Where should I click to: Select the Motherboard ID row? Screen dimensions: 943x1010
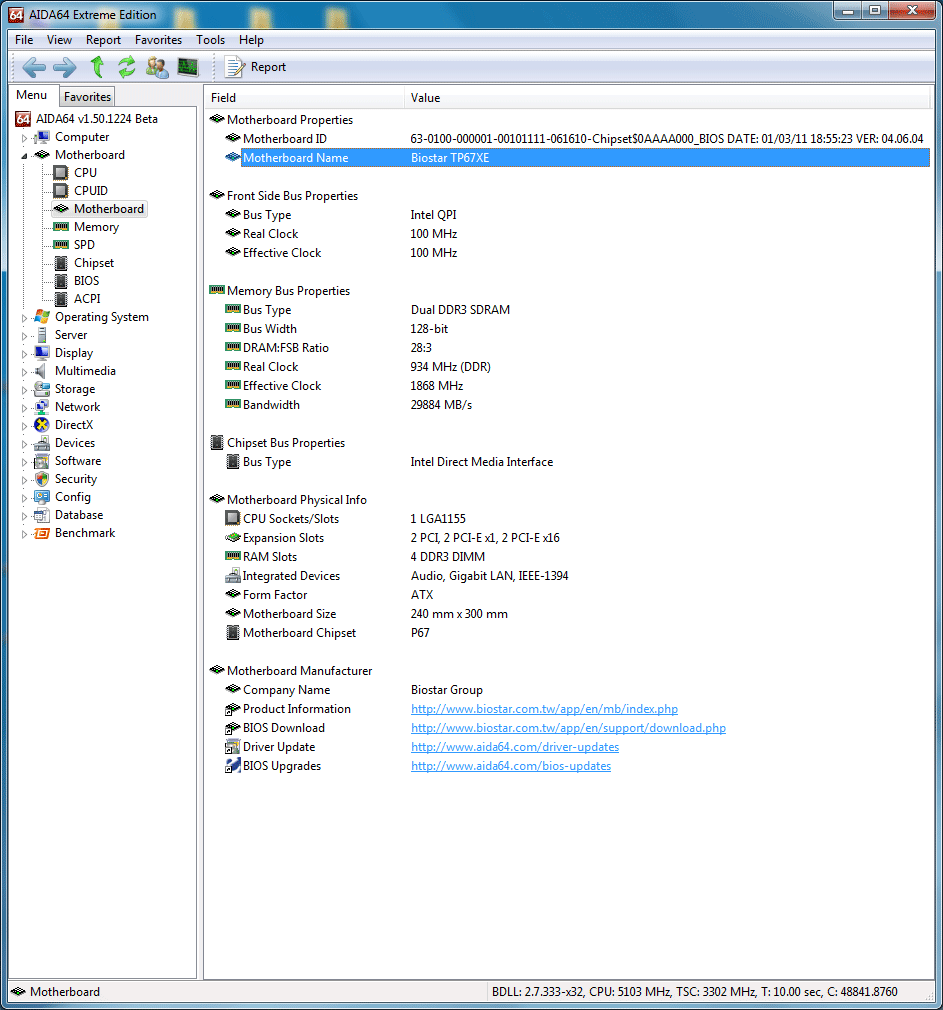point(576,138)
